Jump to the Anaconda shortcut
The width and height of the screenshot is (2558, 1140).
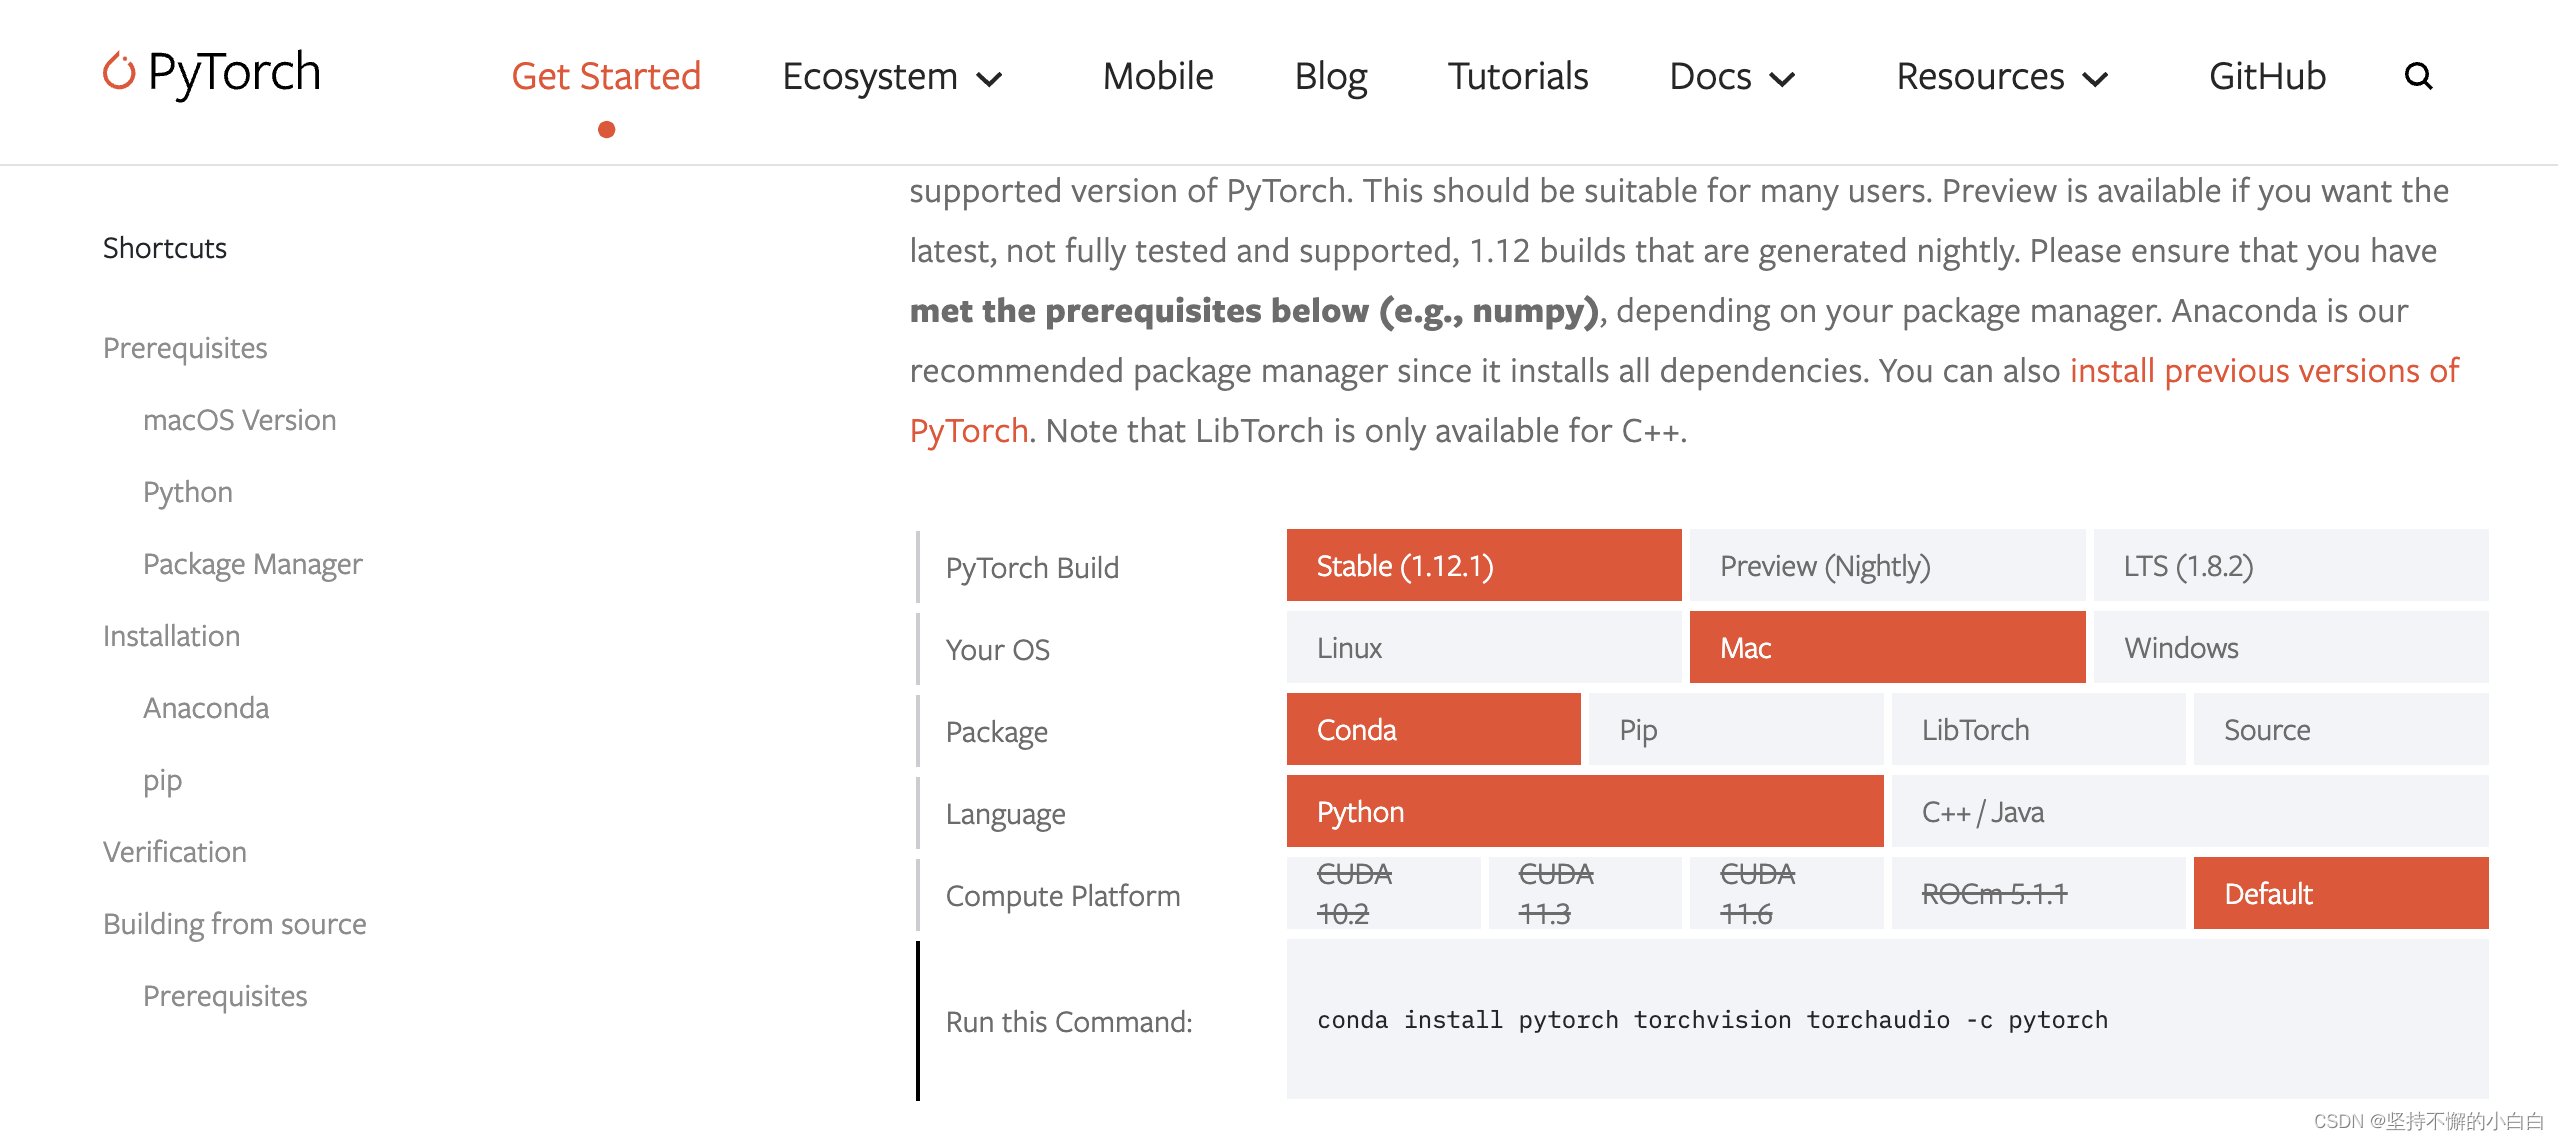(x=206, y=708)
